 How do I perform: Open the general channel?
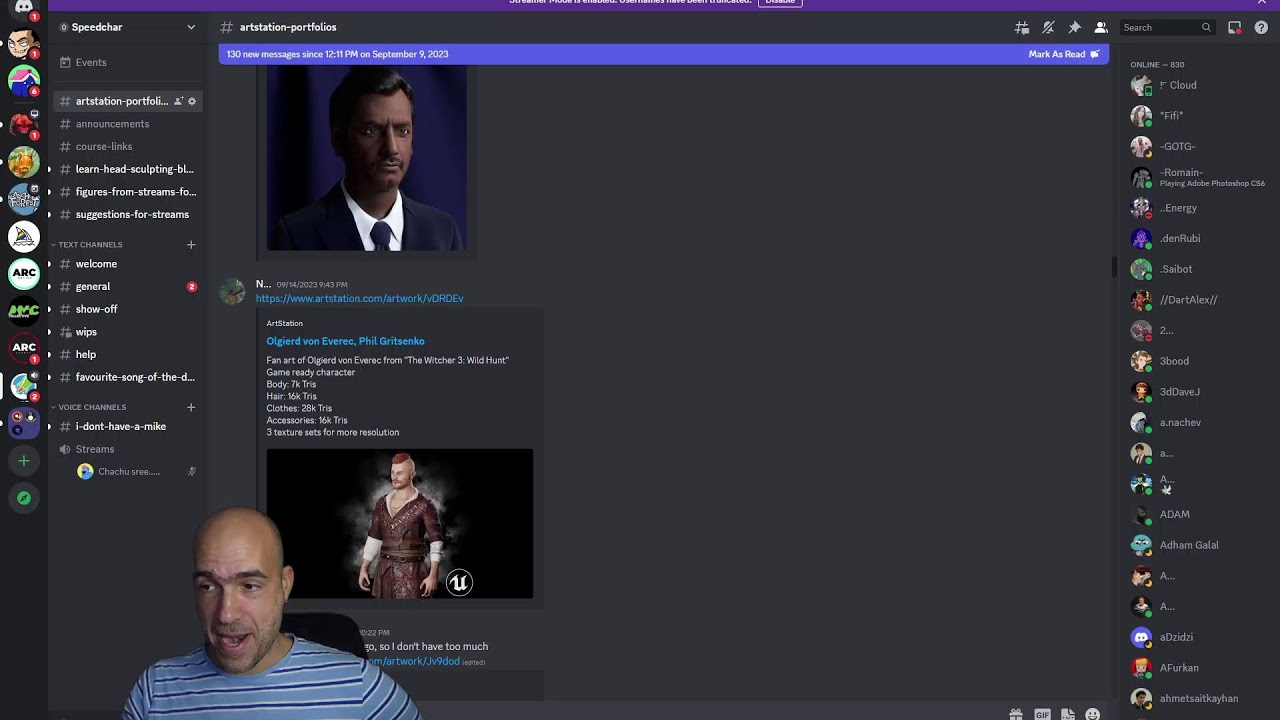[128, 287]
